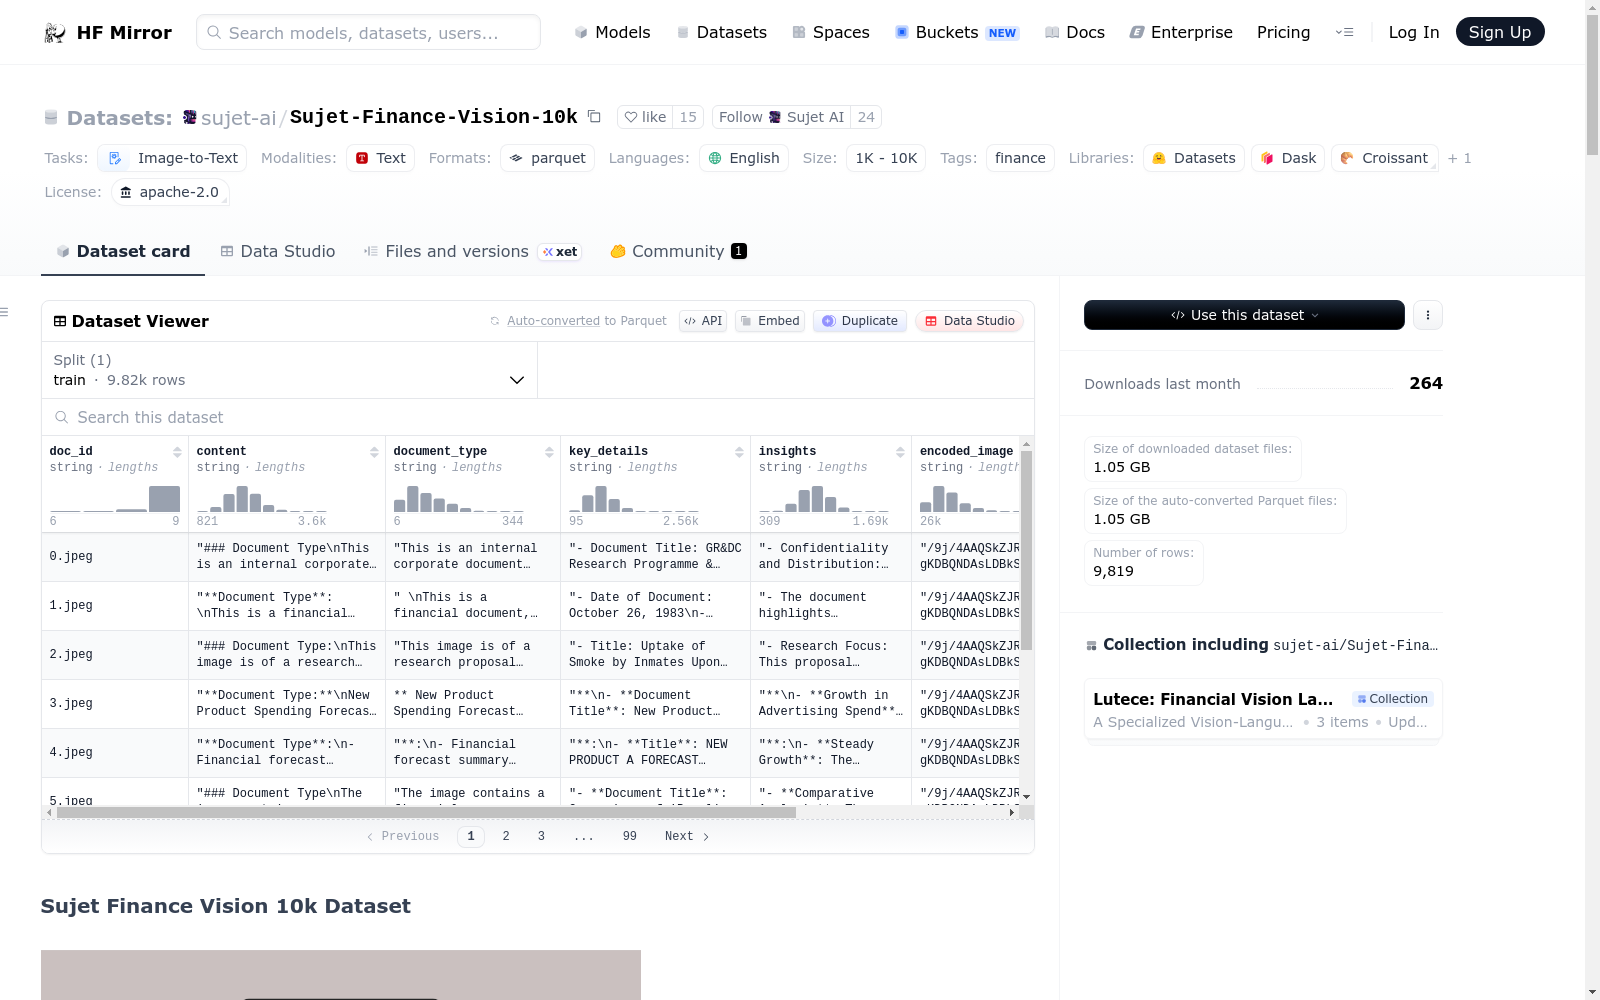Open the Lutece: Financial Vision collection card
The height and width of the screenshot is (1000, 1600).
(1263, 710)
